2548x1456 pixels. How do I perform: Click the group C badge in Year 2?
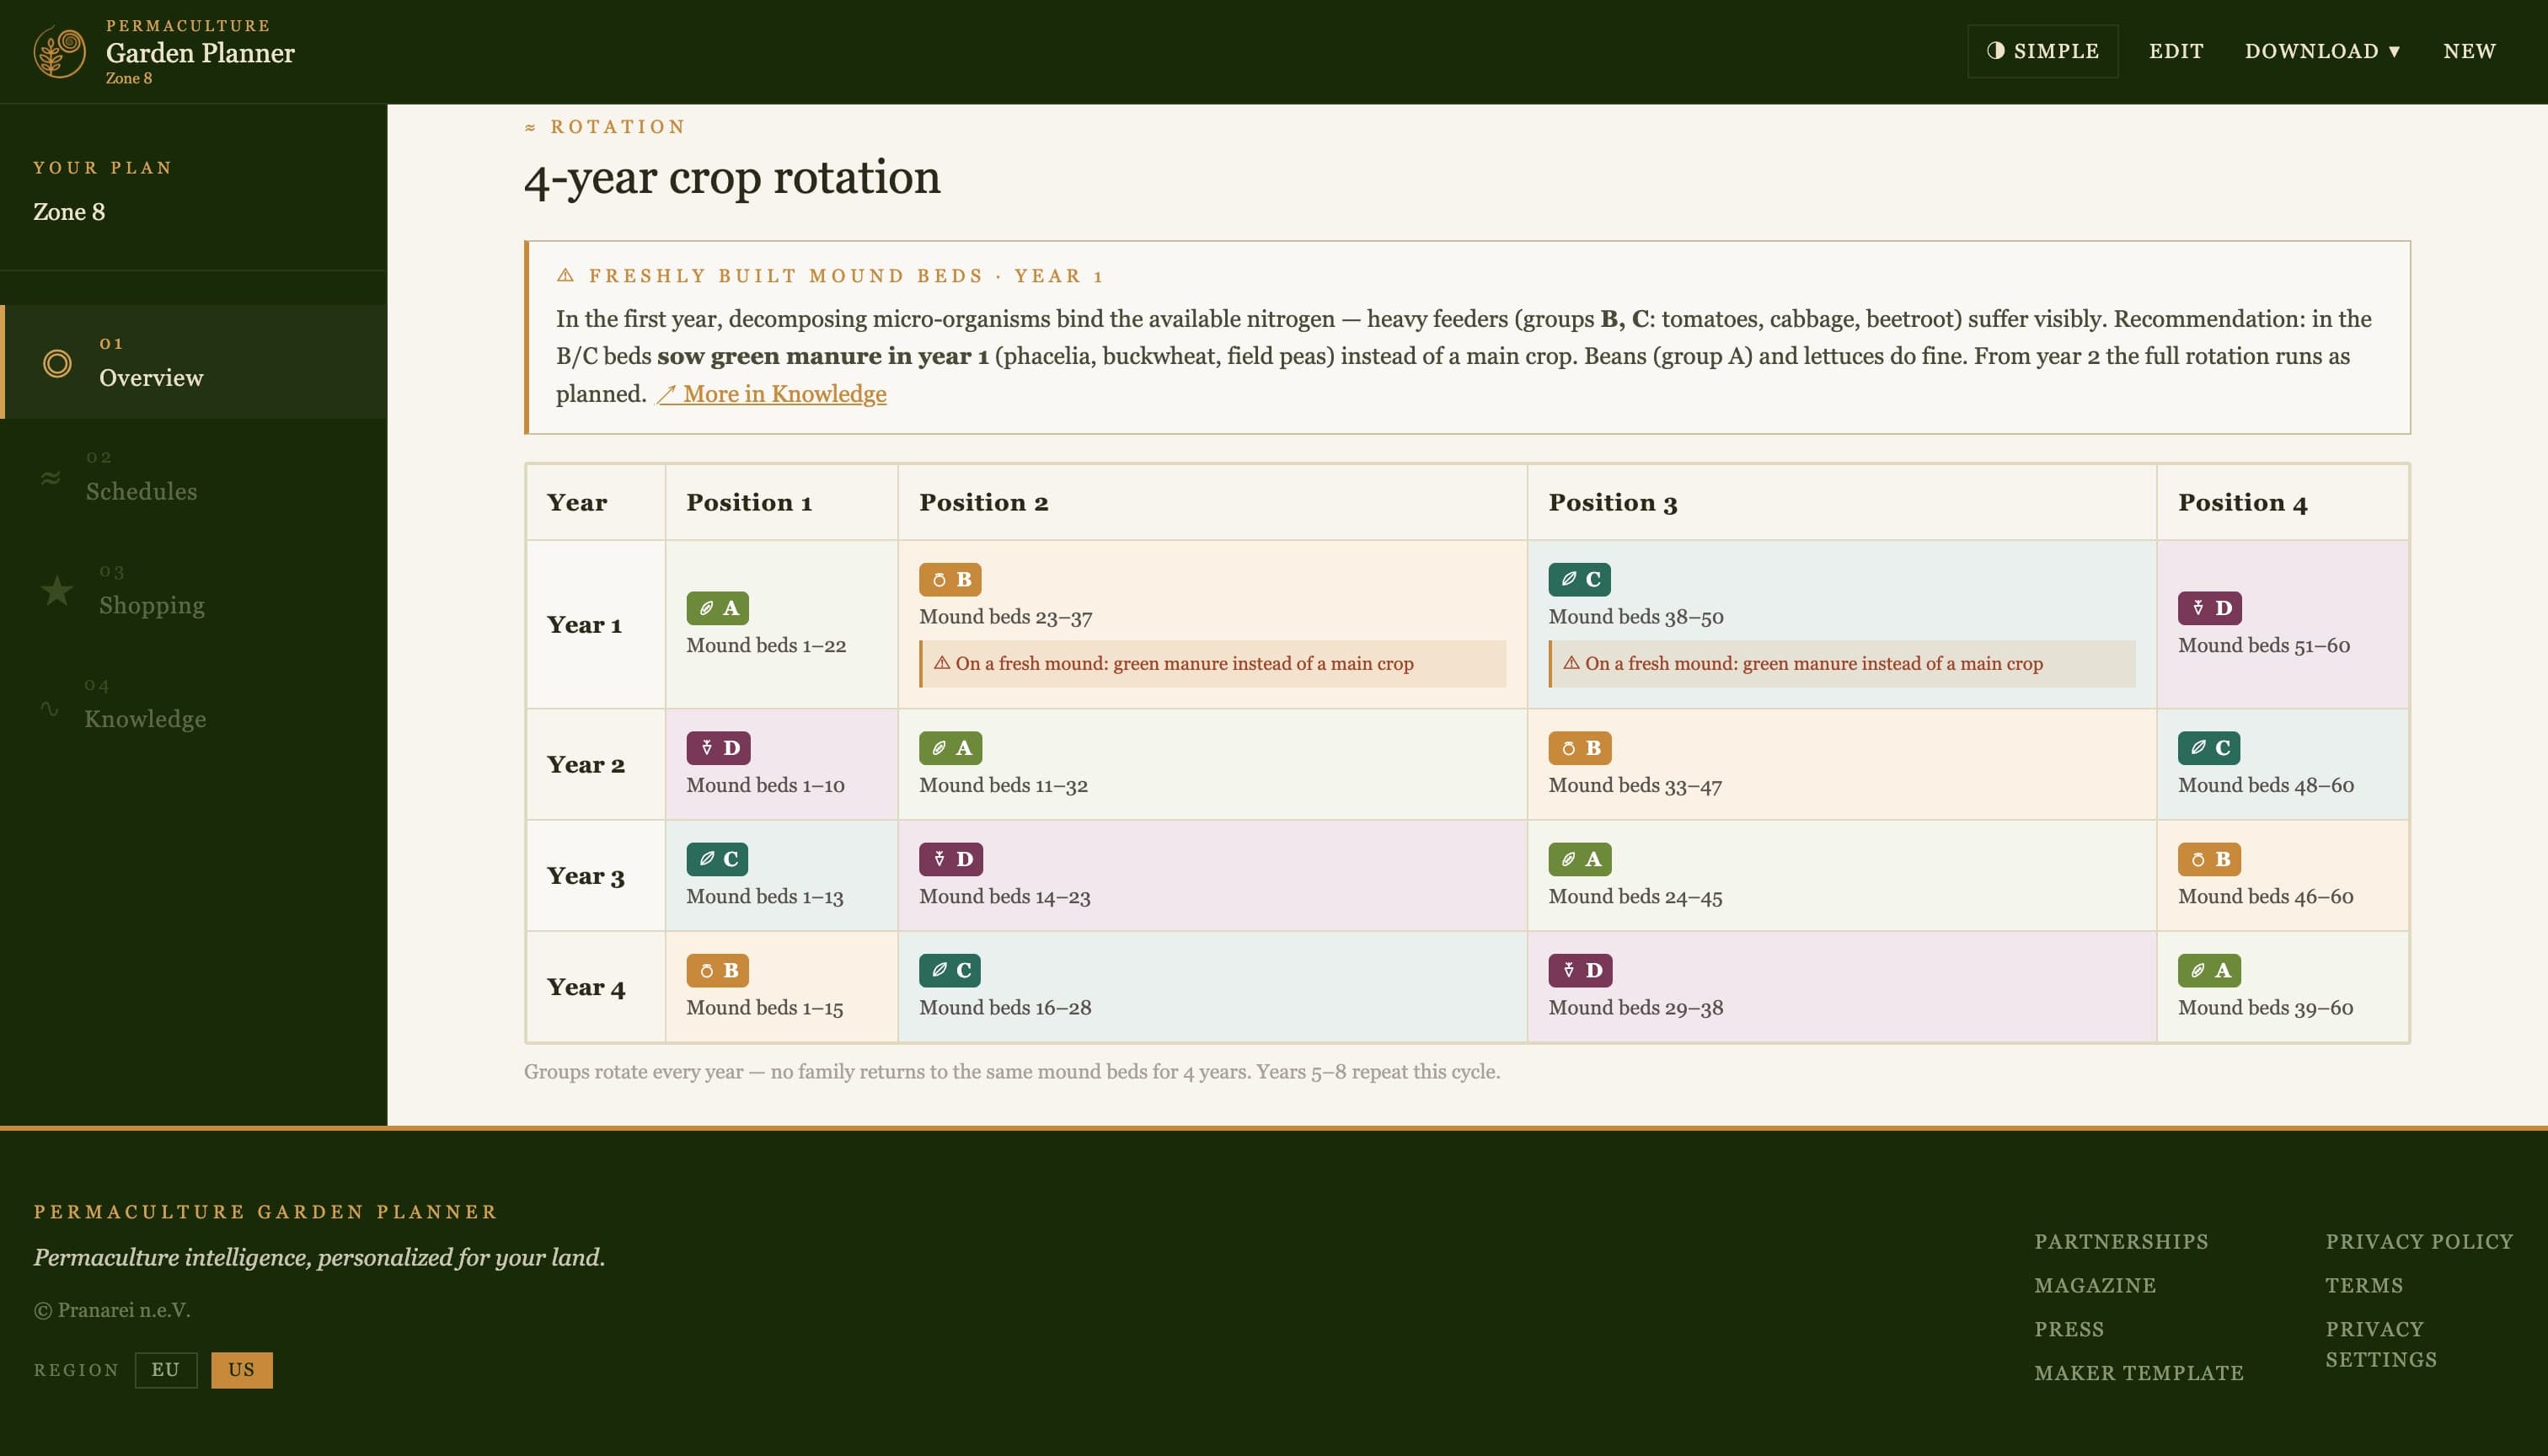click(2208, 748)
